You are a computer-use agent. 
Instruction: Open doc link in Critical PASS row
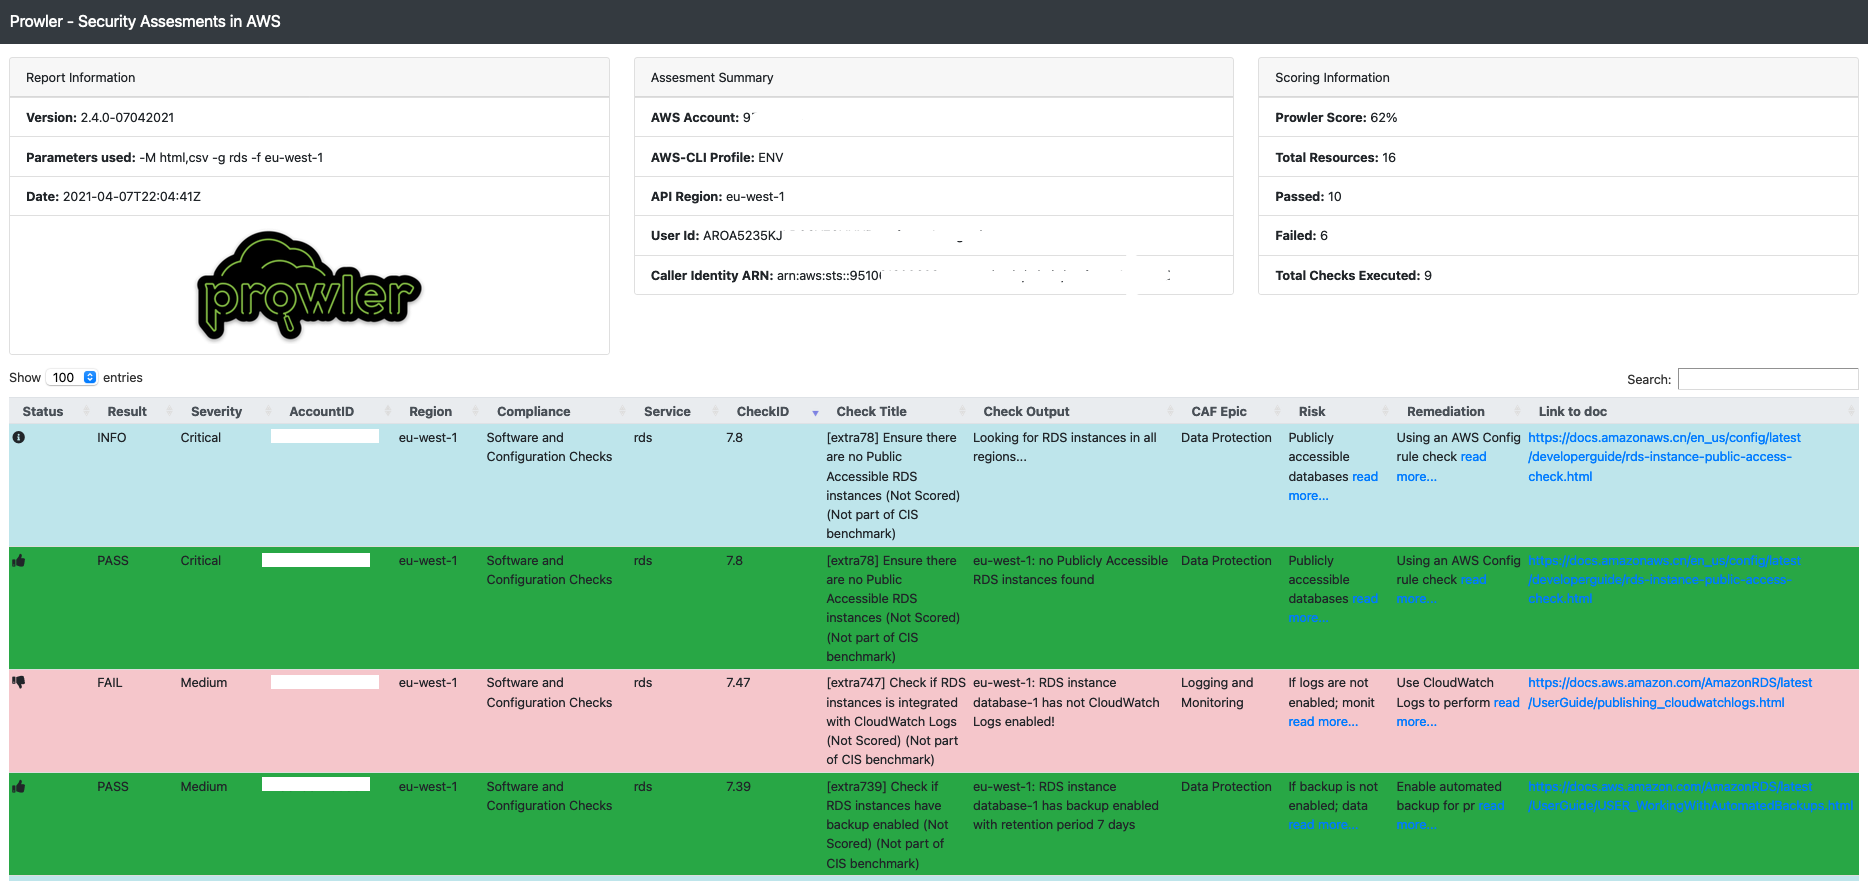click(1664, 579)
